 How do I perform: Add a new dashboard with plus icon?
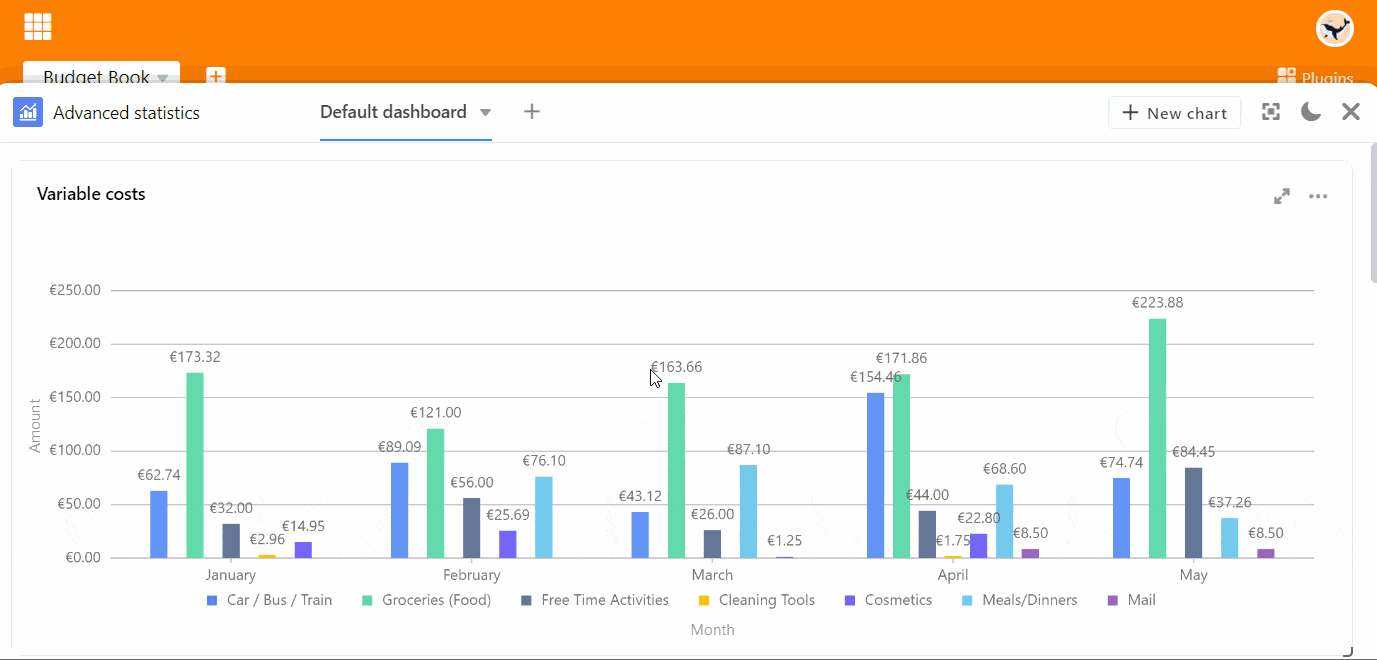pyautogui.click(x=532, y=112)
